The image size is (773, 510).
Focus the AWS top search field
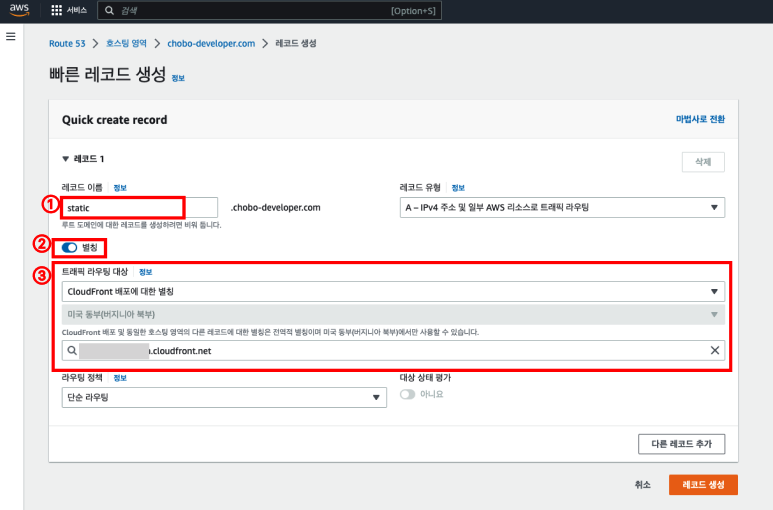click(x=269, y=10)
